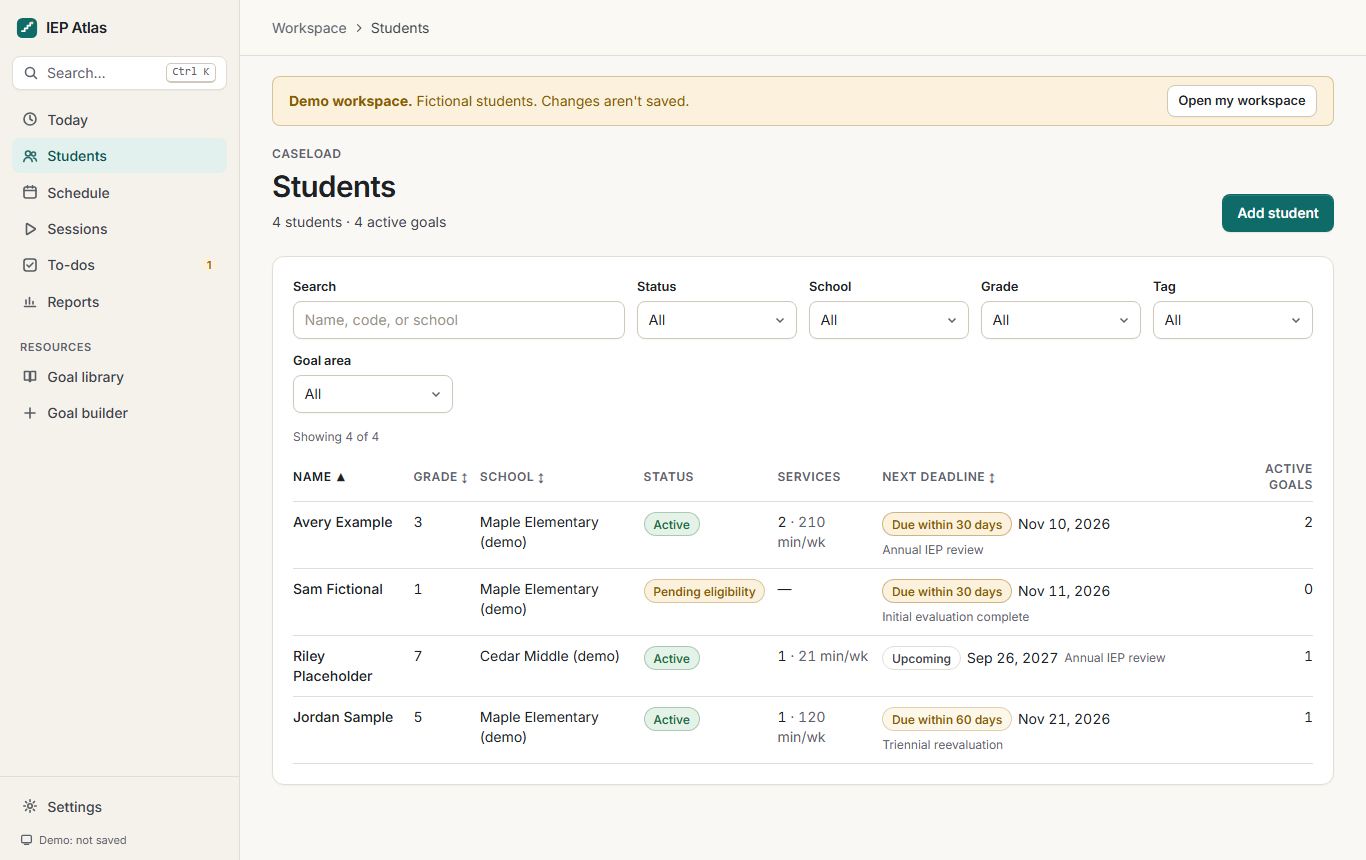The image size is (1366, 860).
Task: Open the Grade filter dropdown
Action: (1061, 320)
